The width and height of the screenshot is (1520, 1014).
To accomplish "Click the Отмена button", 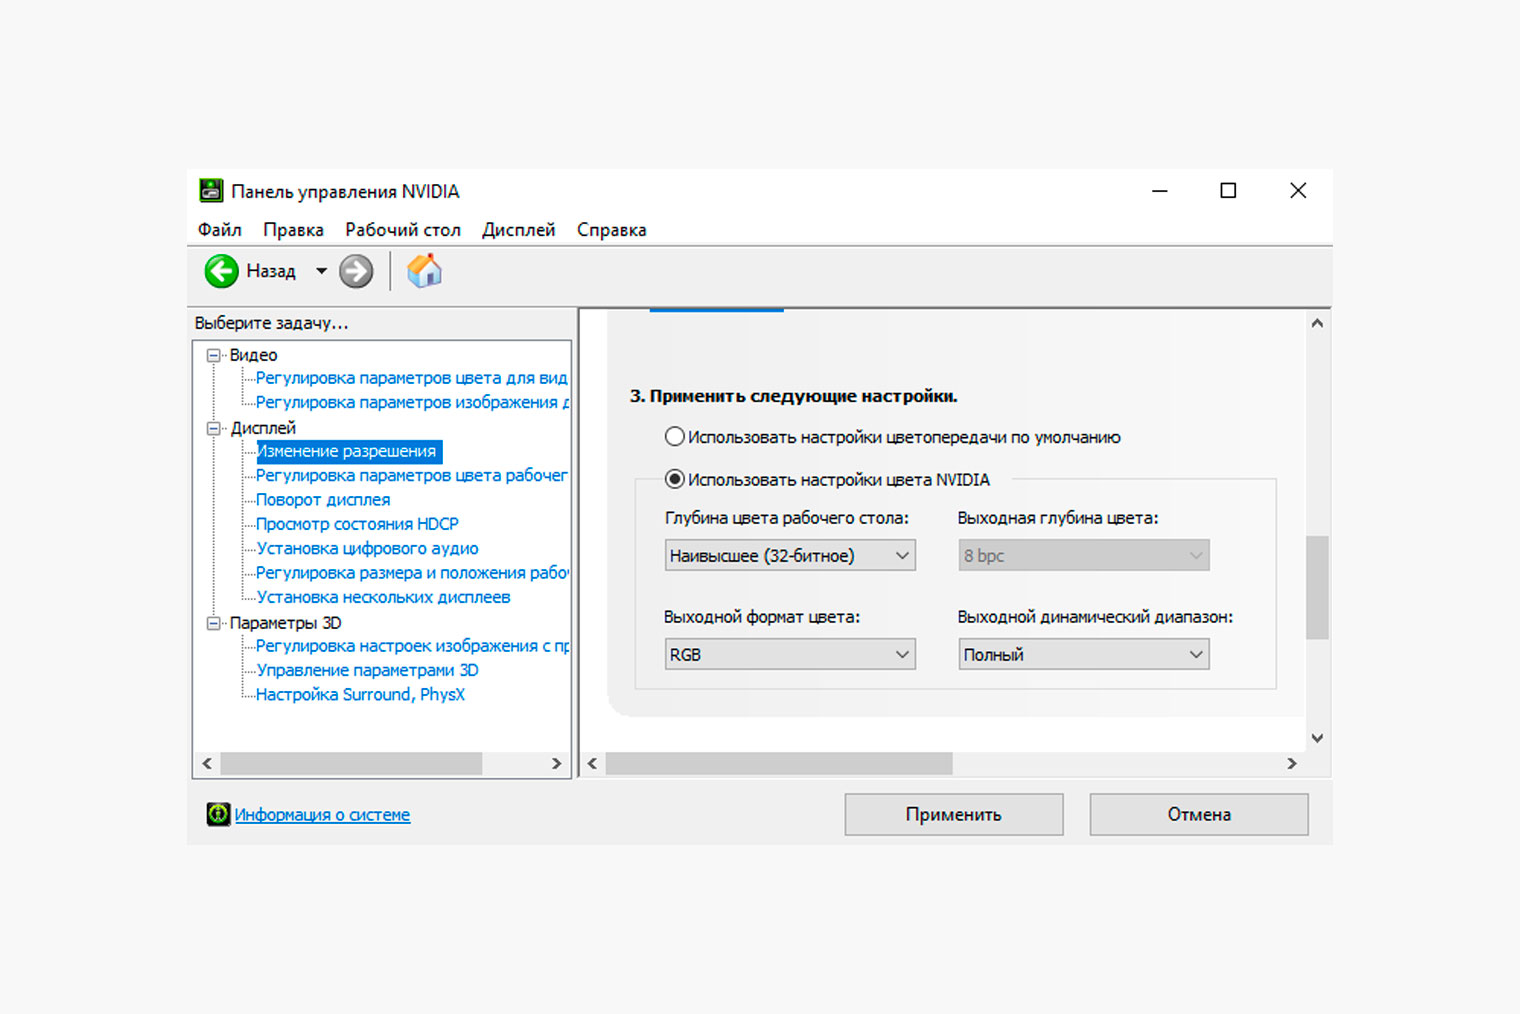I will coord(1199,814).
